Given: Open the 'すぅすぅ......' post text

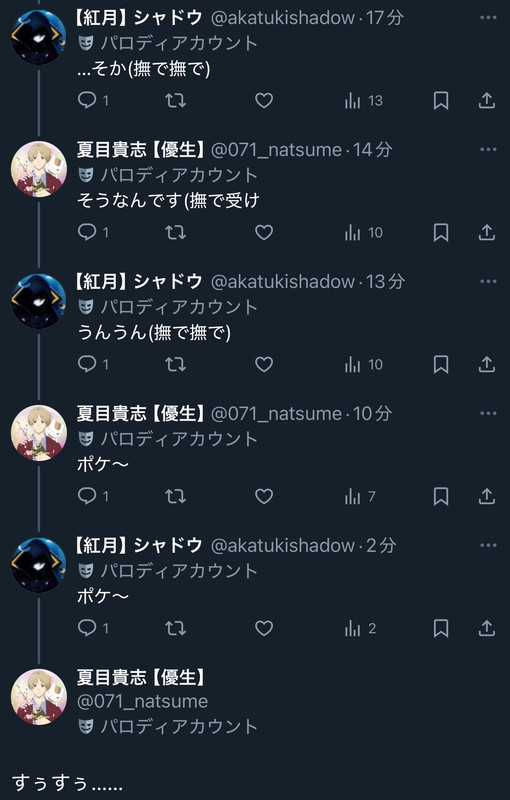Looking at the screenshot, I should point(67,782).
